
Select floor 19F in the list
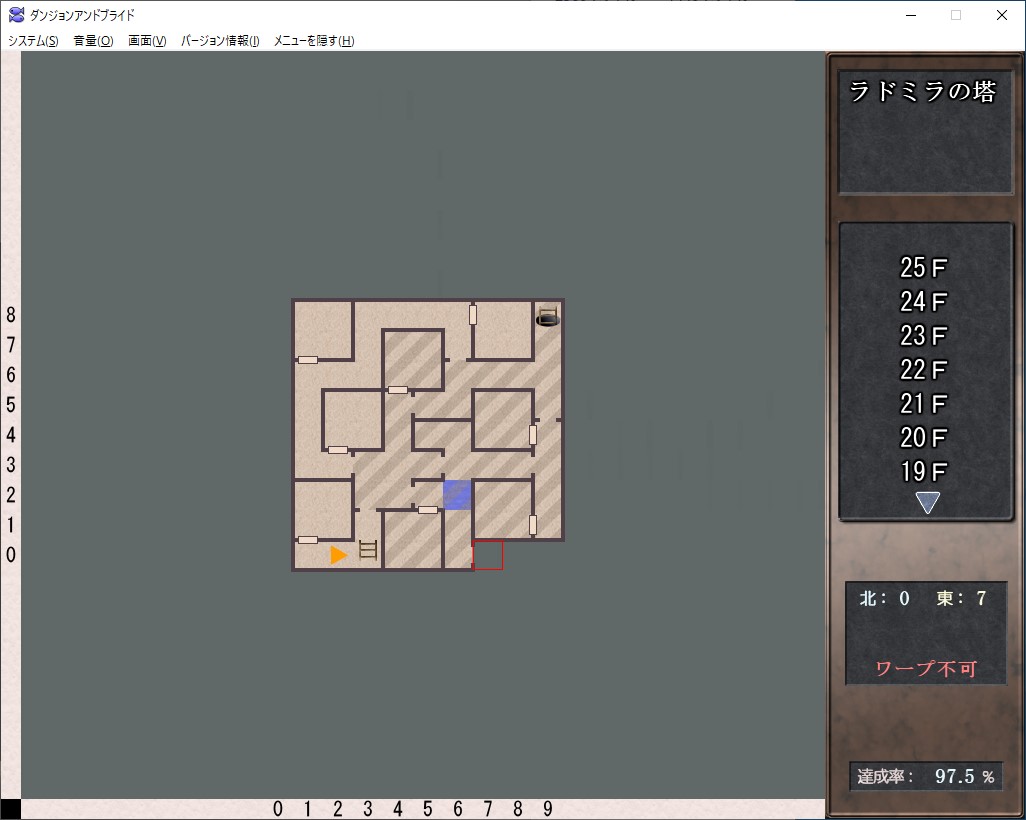pyautogui.click(x=923, y=471)
